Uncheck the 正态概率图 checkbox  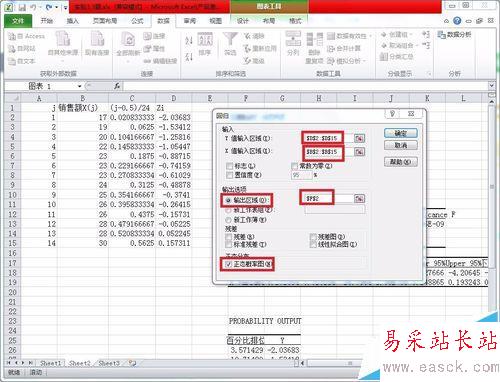coord(229,264)
